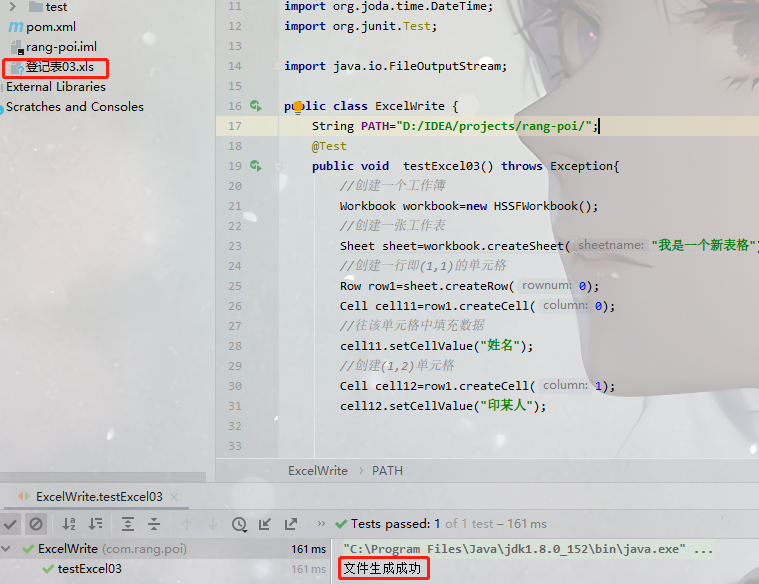Fold the import block at line 14
759x584 pixels.
[x=278, y=66]
